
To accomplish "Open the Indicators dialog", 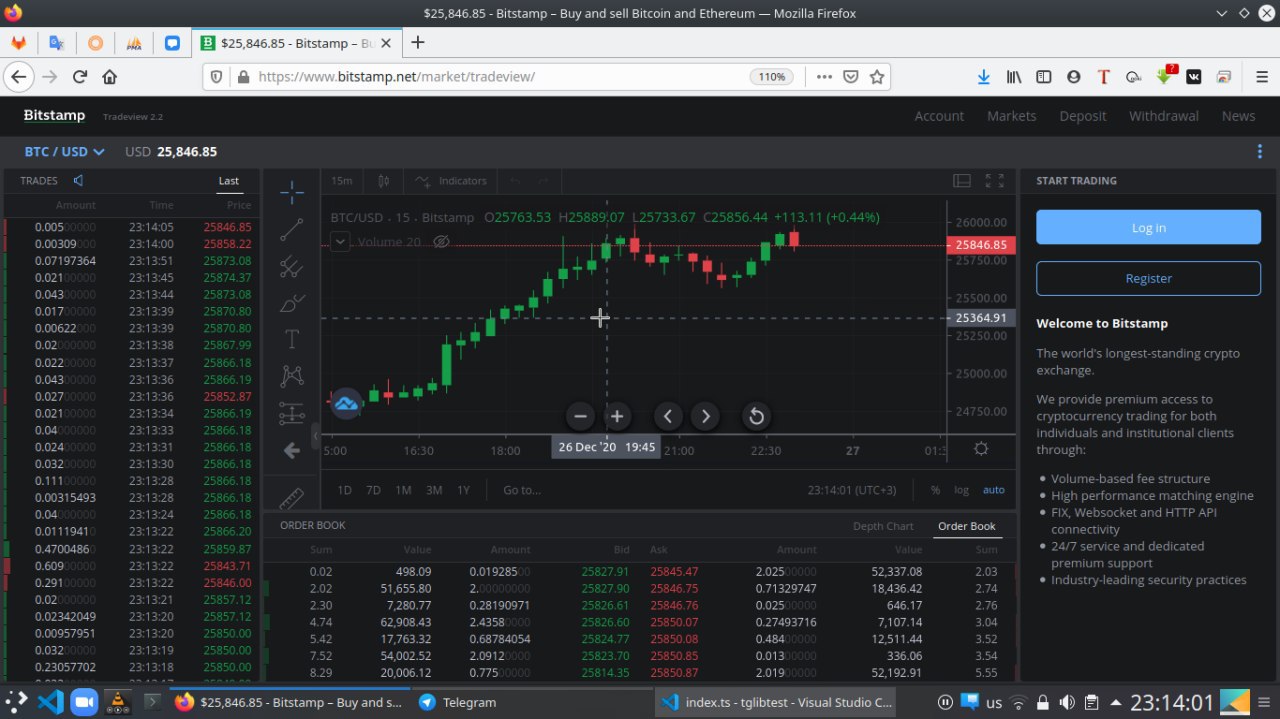I will coord(451,181).
